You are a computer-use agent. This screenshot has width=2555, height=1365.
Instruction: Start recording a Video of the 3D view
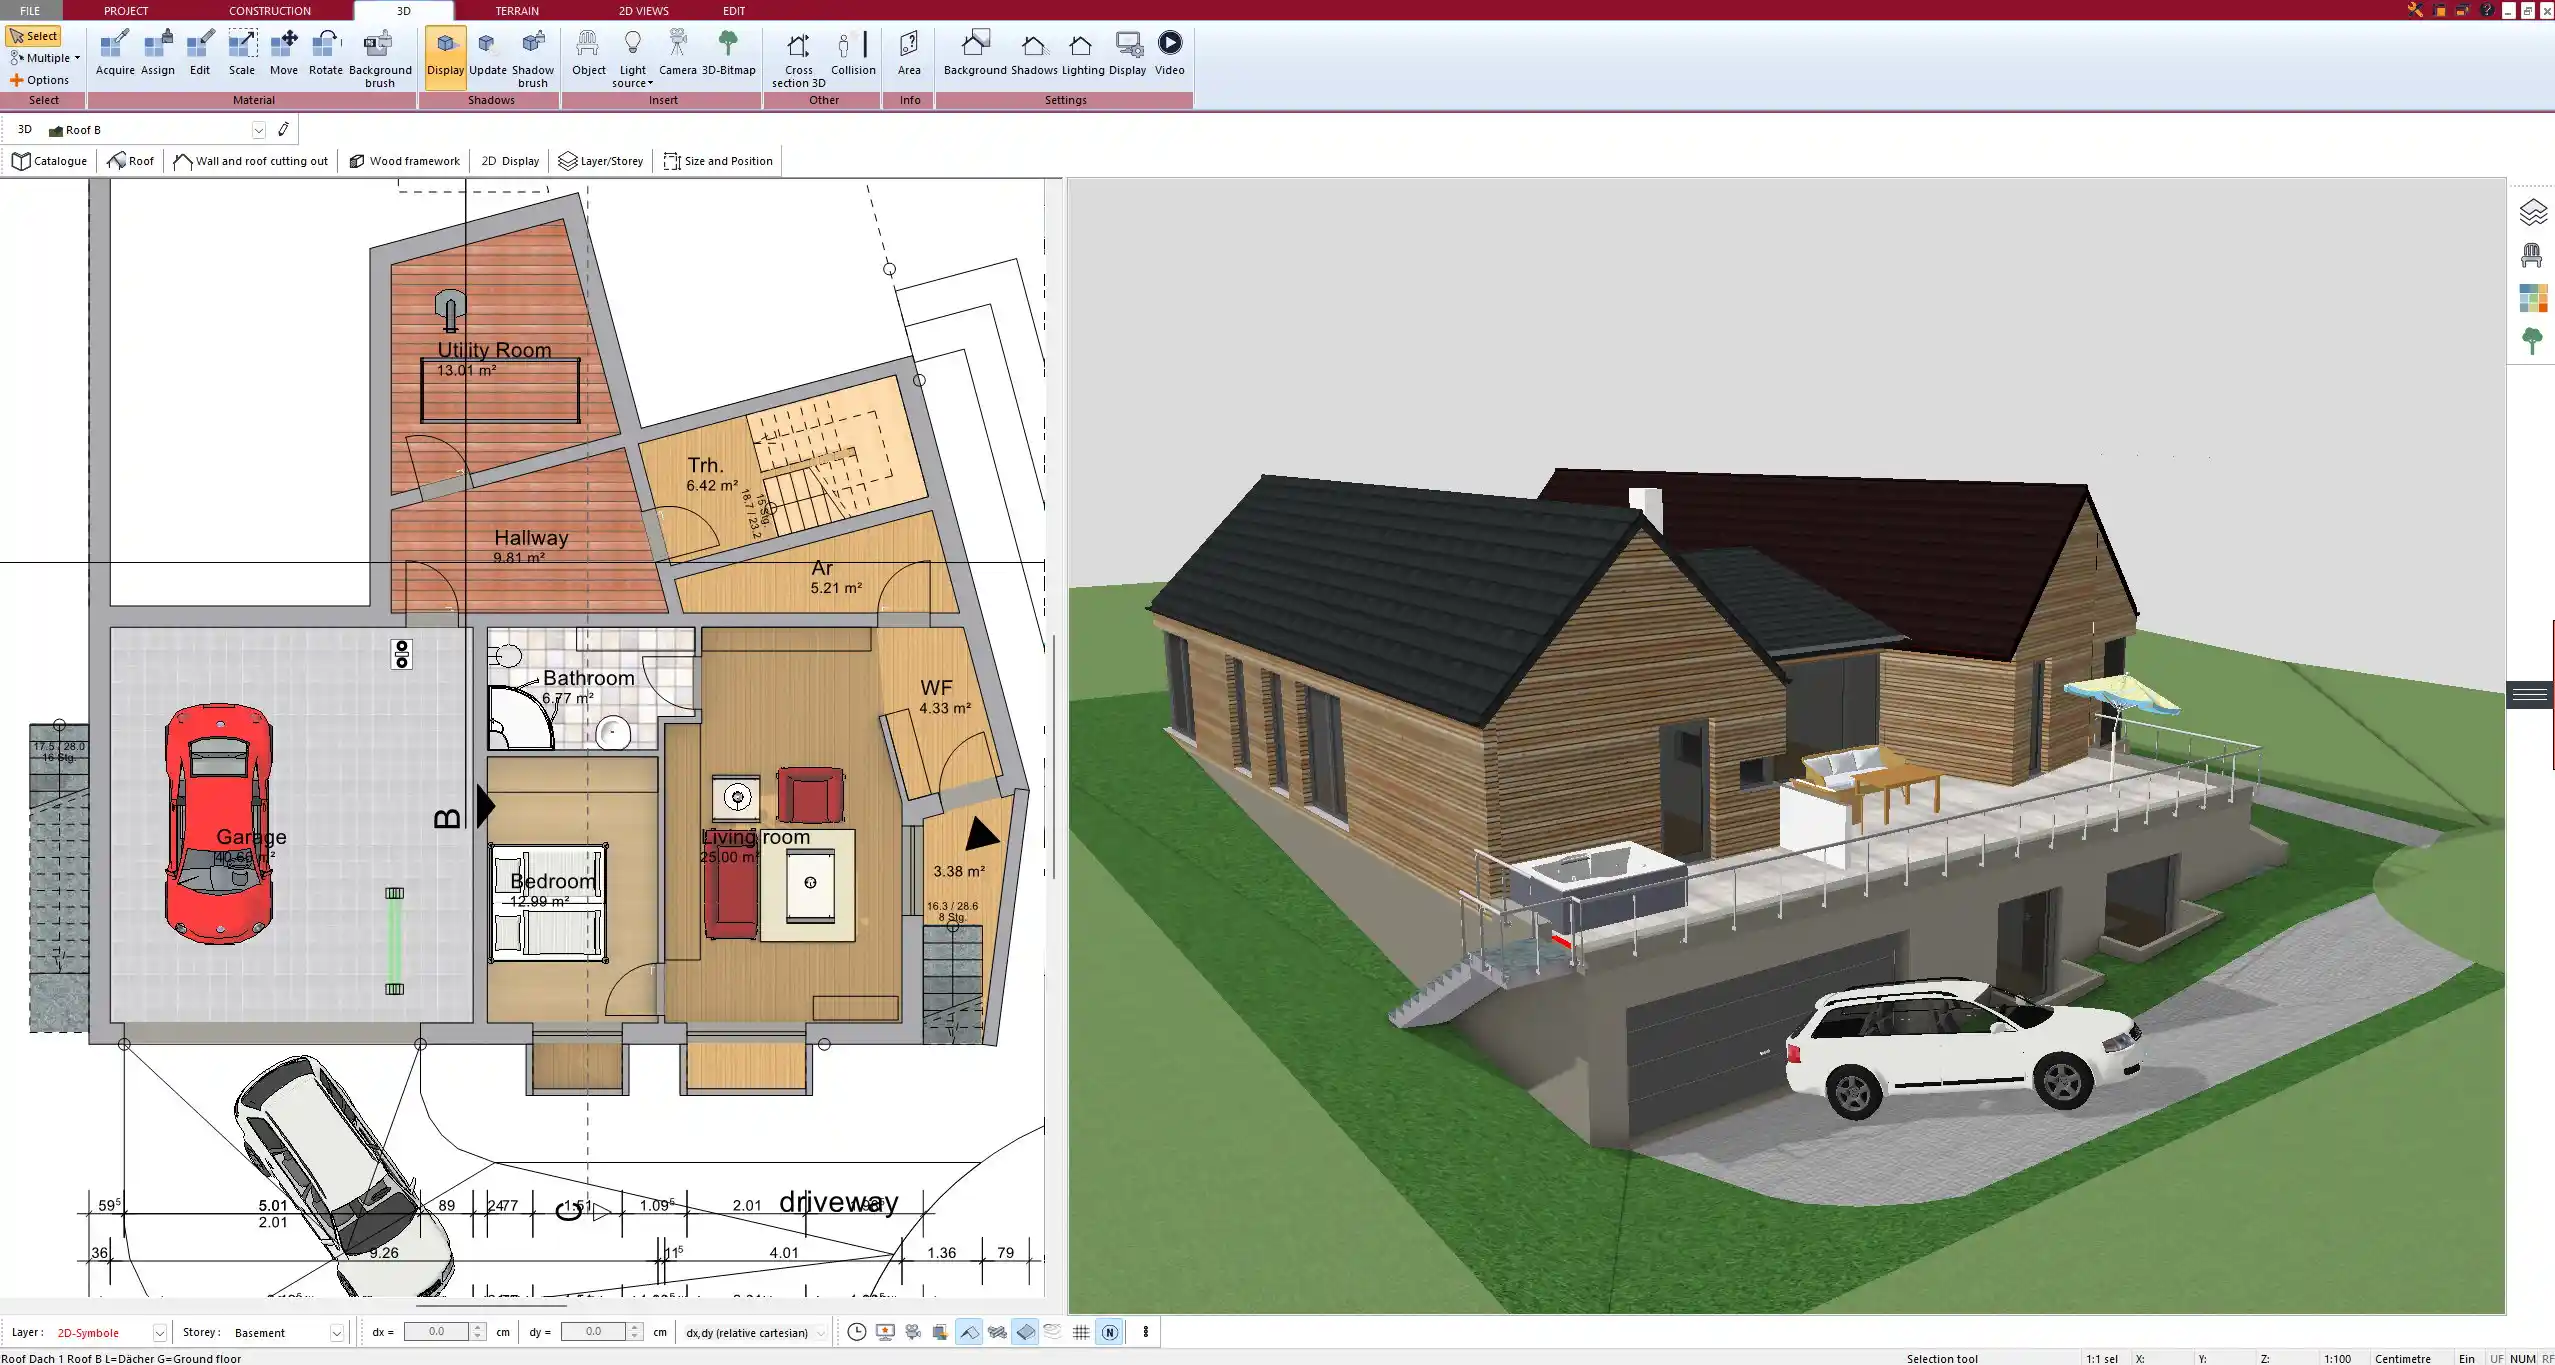1168,50
